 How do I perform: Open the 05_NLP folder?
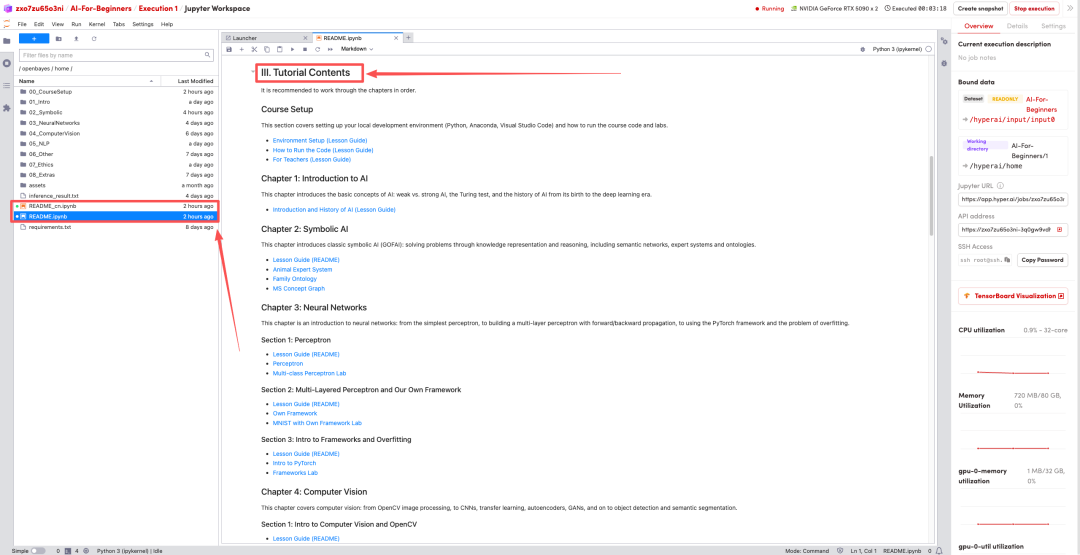click(x=116, y=143)
